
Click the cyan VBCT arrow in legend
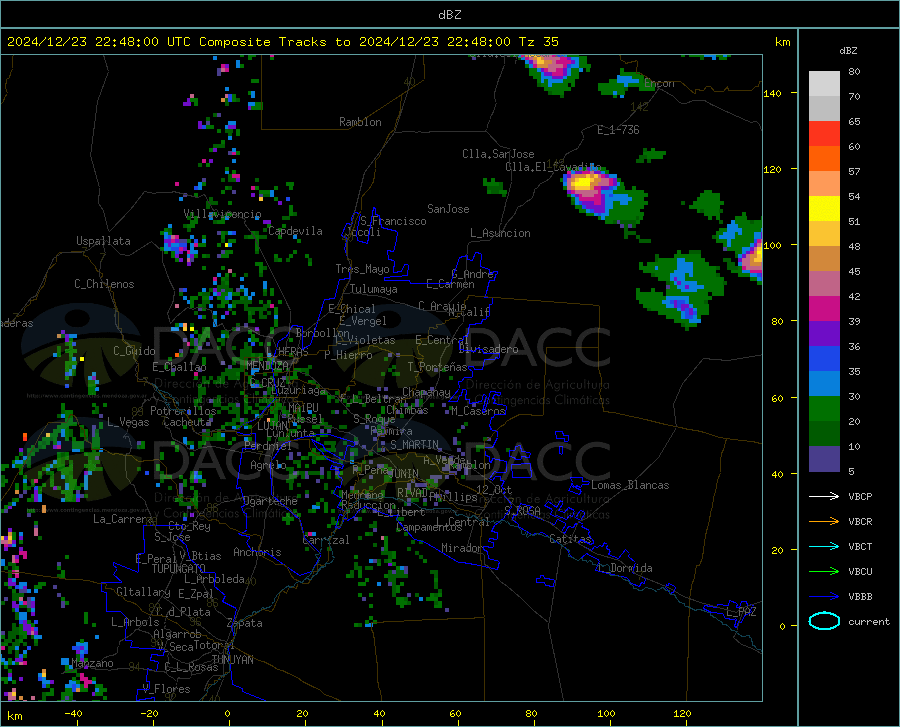824,546
